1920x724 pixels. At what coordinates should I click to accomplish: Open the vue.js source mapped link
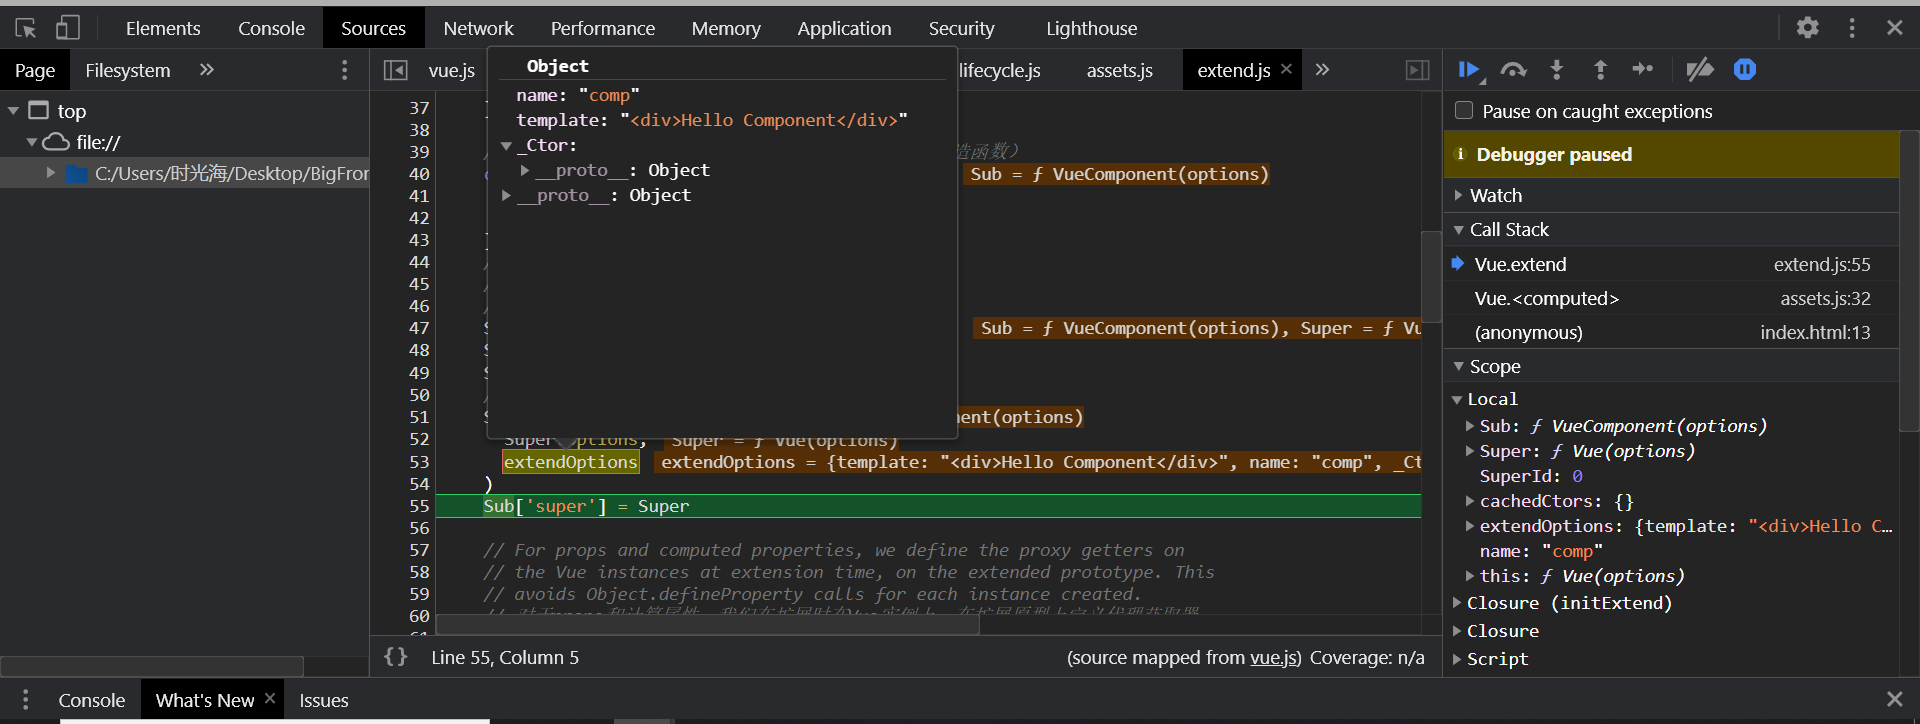pyautogui.click(x=1274, y=657)
